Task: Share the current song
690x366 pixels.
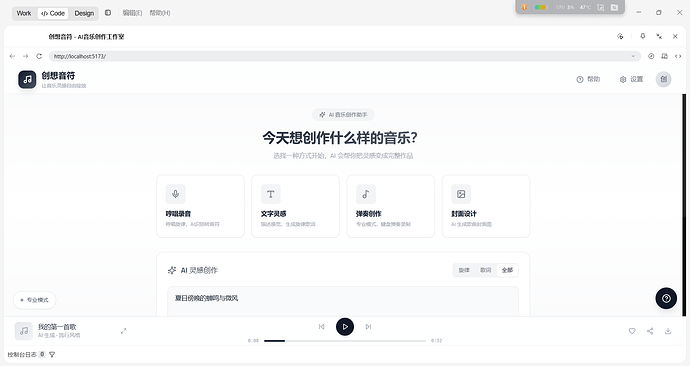Action: point(650,331)
